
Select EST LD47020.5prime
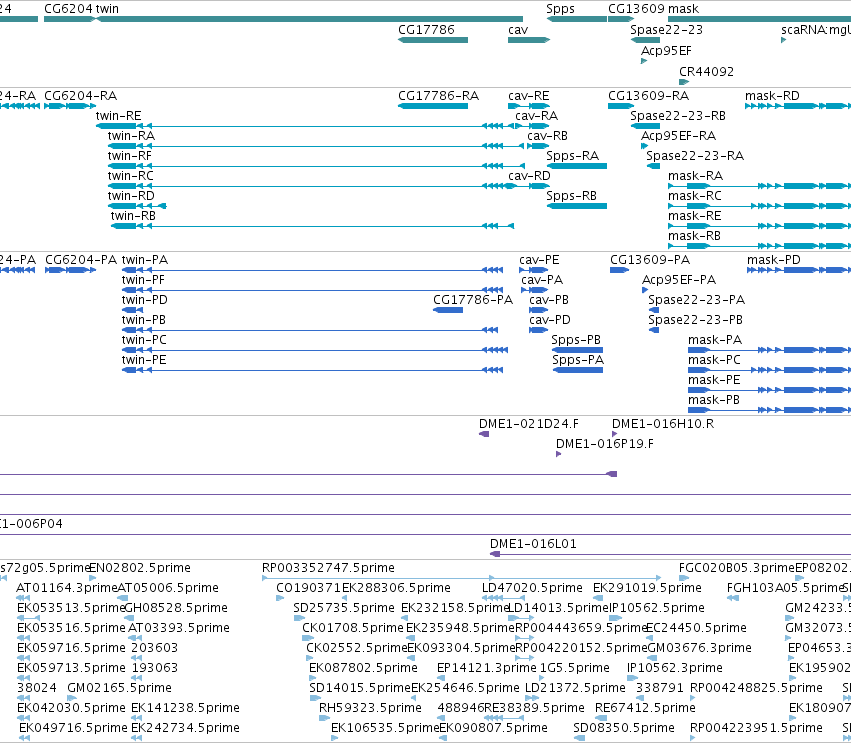coord(532,588)
